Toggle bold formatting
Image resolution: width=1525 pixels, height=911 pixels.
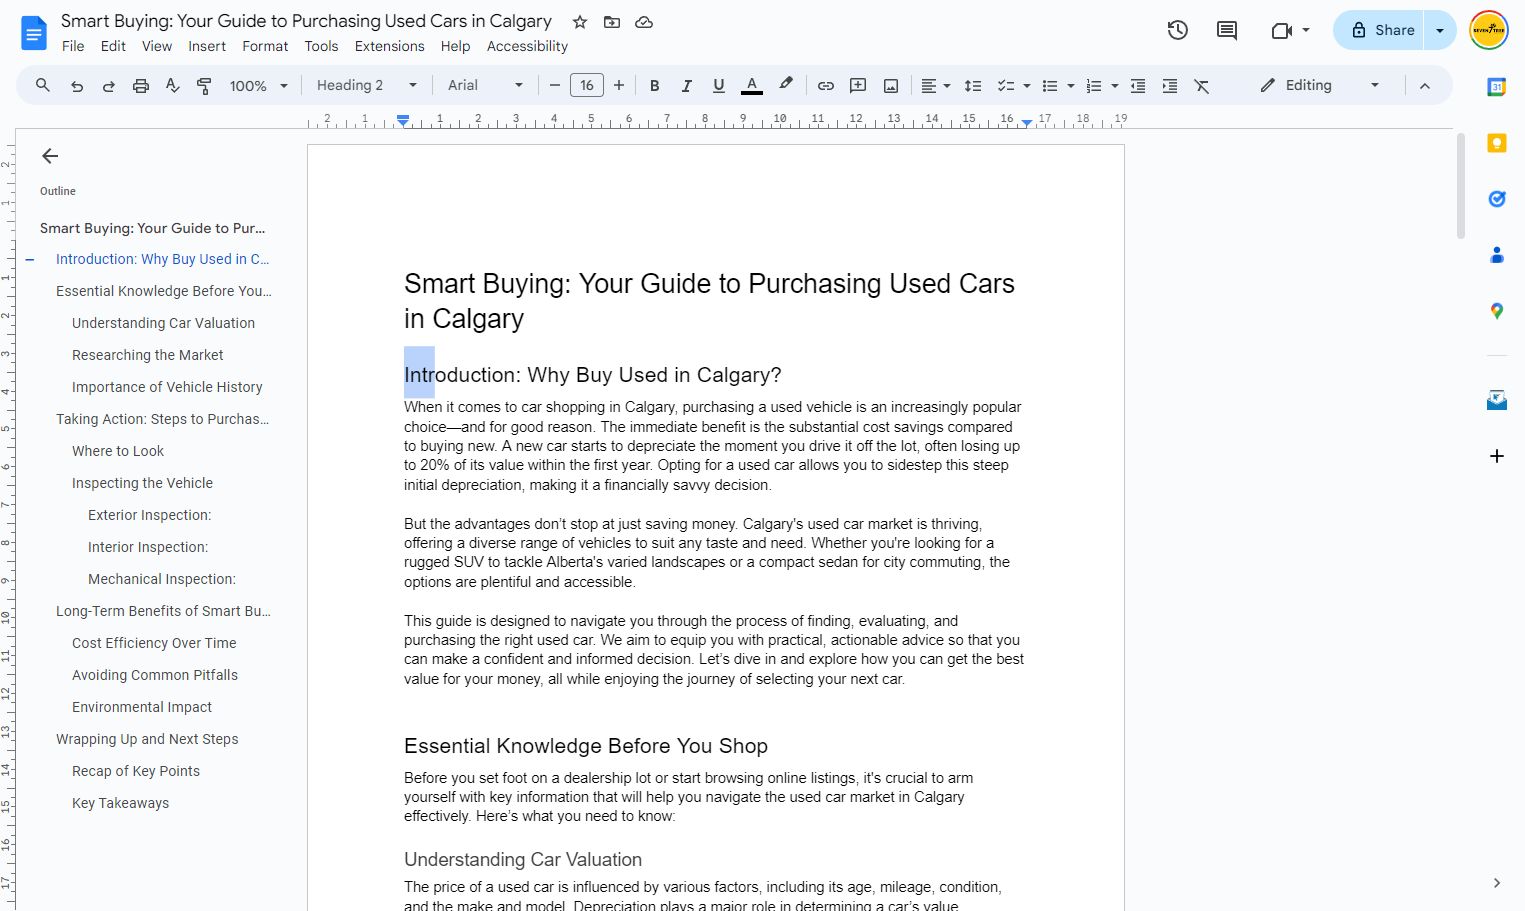pyautogui.click(x=655, y=86)
